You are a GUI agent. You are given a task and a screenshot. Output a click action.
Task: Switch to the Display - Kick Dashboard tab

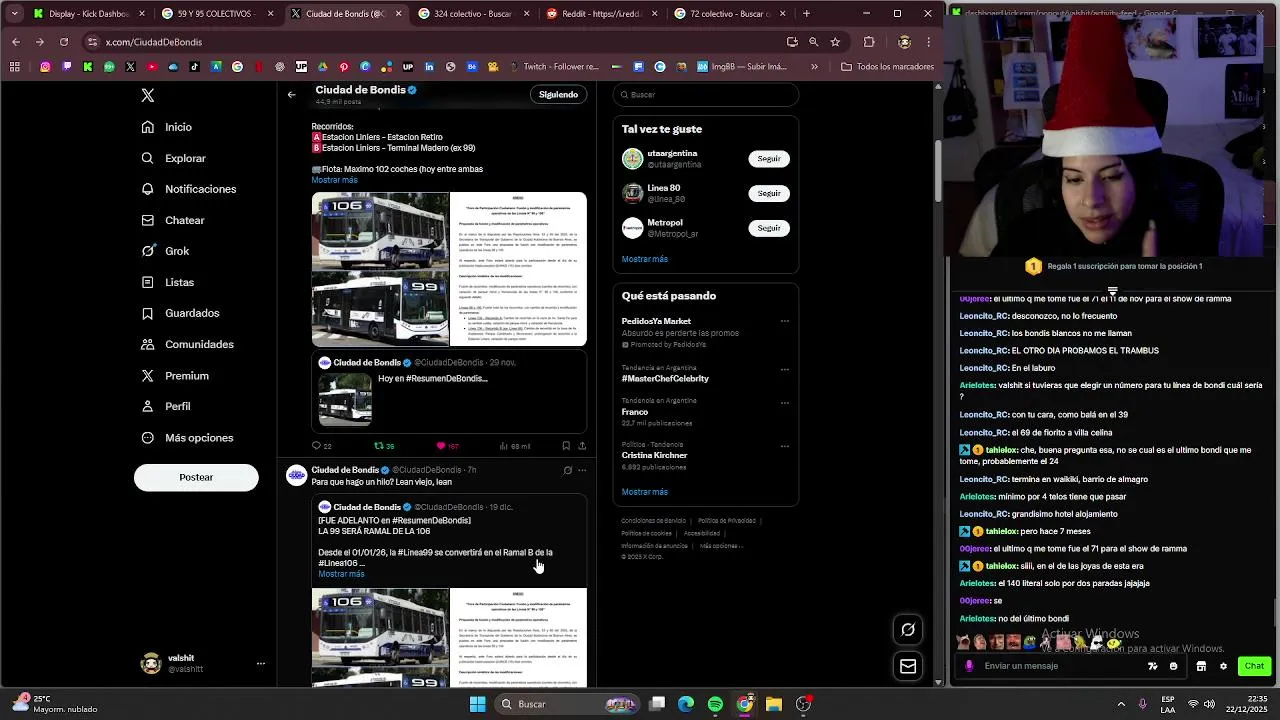(90, 14)
